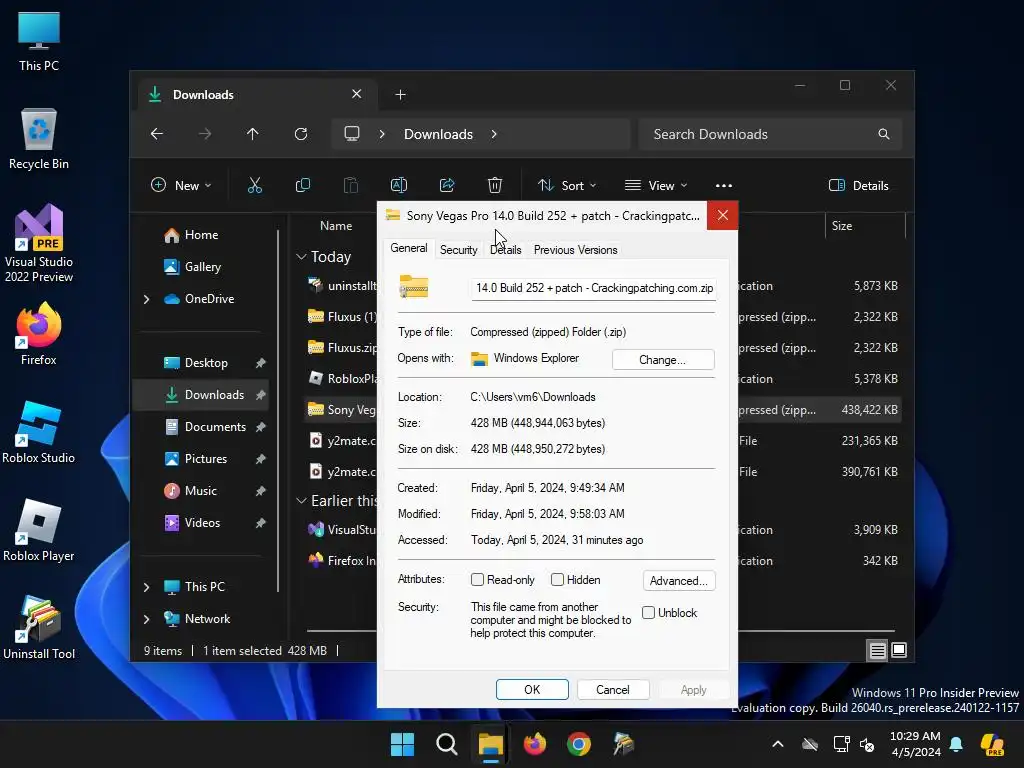Open Recycle Bin desktop icon

tap(39, 139)
